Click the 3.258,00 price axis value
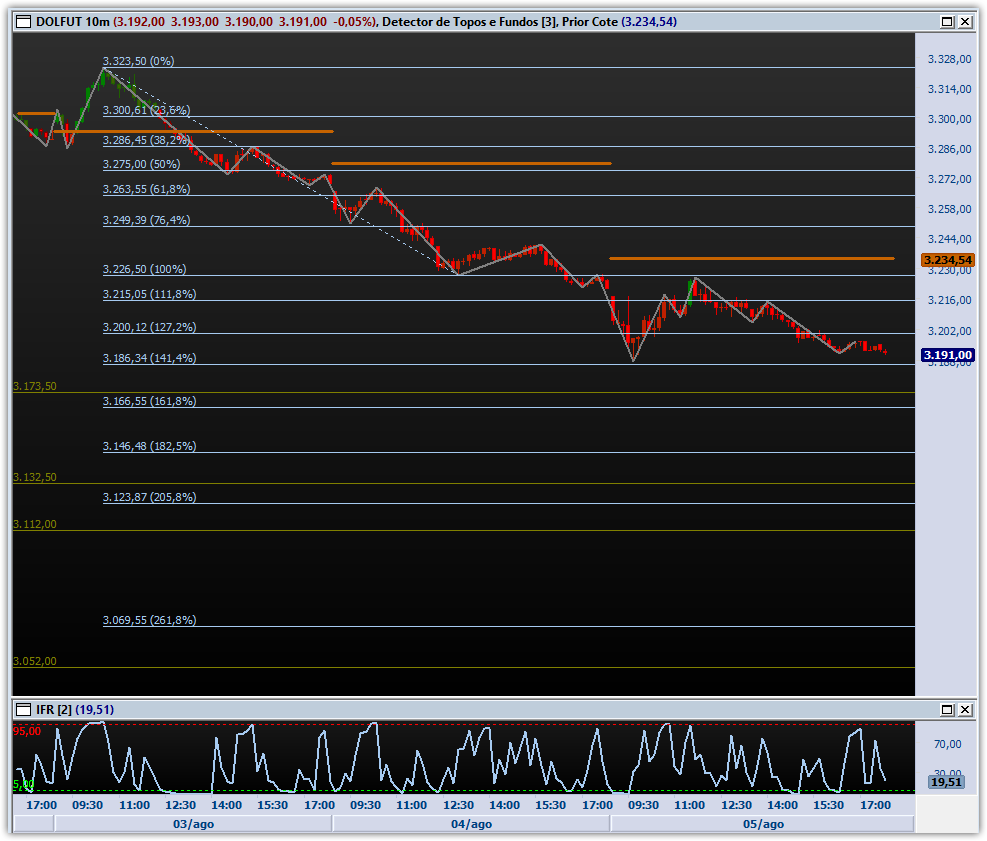Screen dimensions: 987x841 pos(949,209)
